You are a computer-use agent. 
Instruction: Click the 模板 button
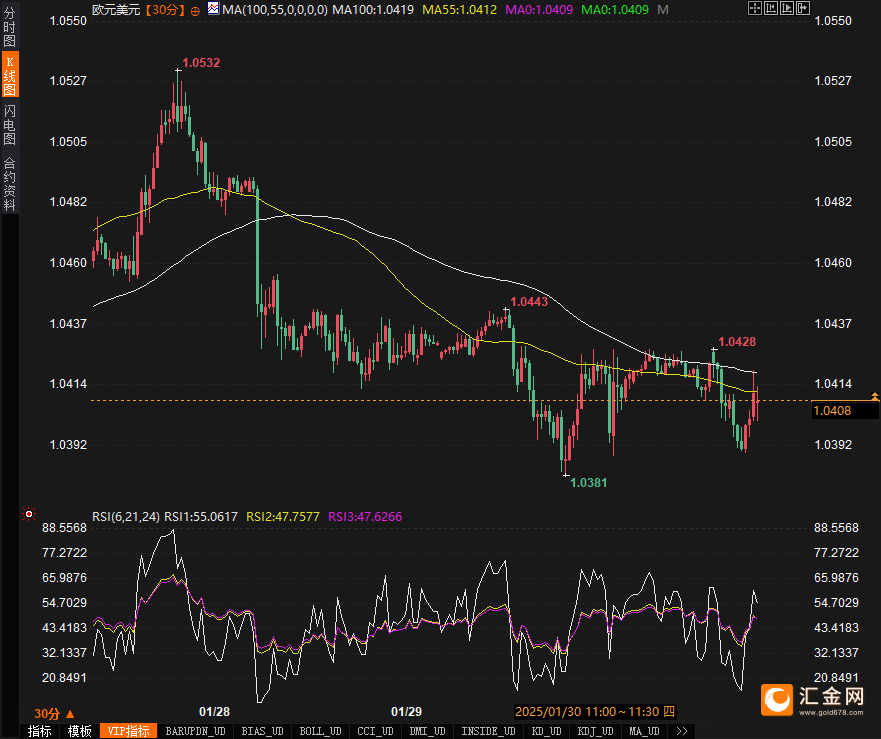[x=79, y=731]
